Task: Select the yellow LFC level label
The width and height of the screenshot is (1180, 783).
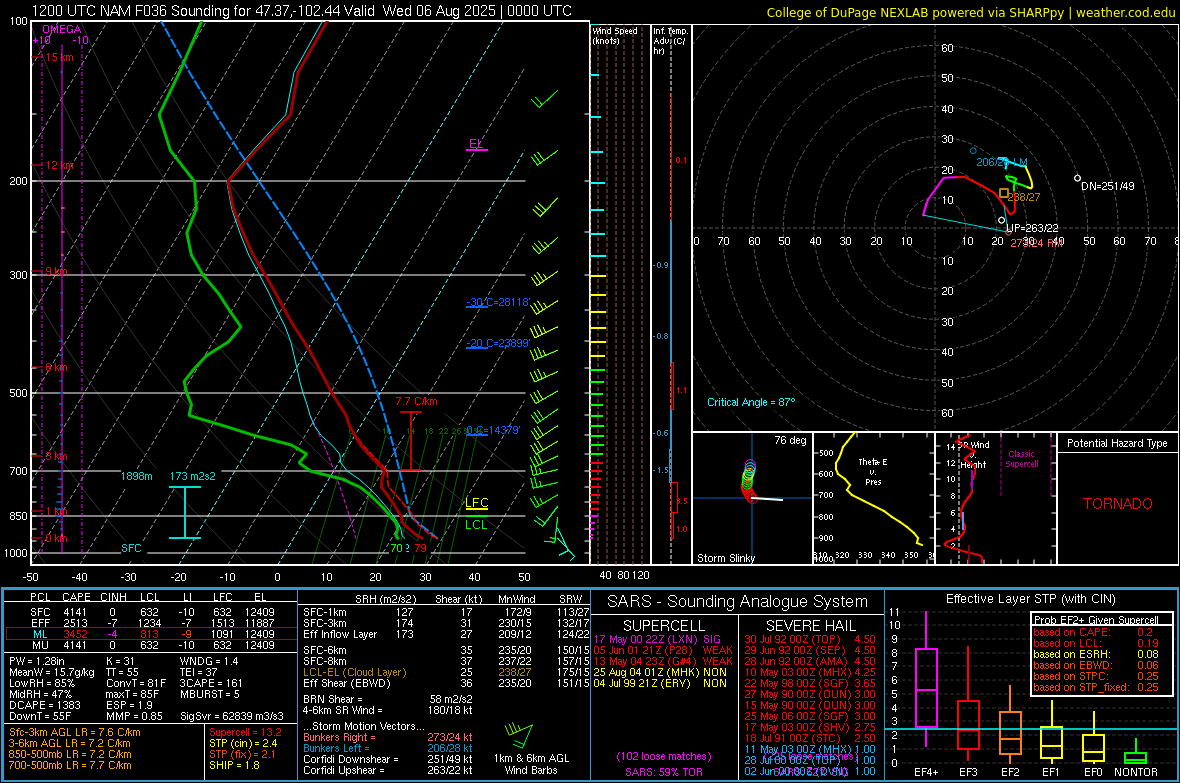Action: pos(476,502)
